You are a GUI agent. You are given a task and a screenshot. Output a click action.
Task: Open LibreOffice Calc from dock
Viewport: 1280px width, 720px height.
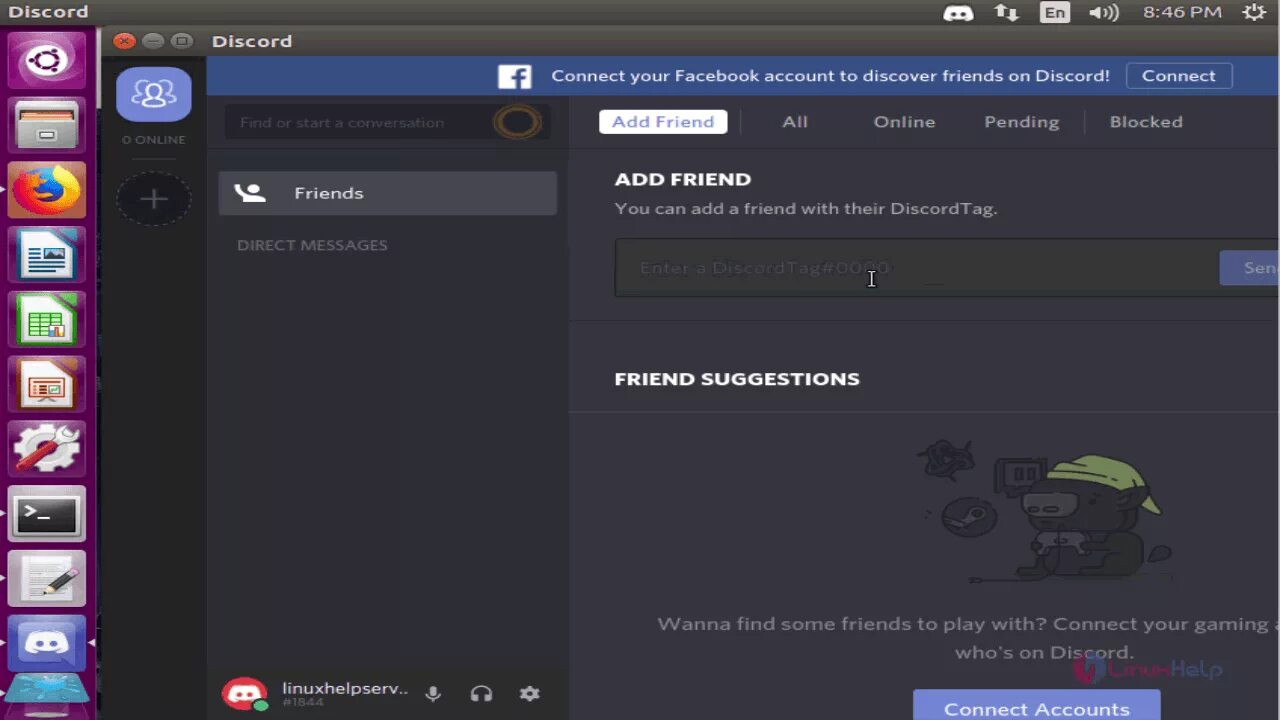point(47,320)
